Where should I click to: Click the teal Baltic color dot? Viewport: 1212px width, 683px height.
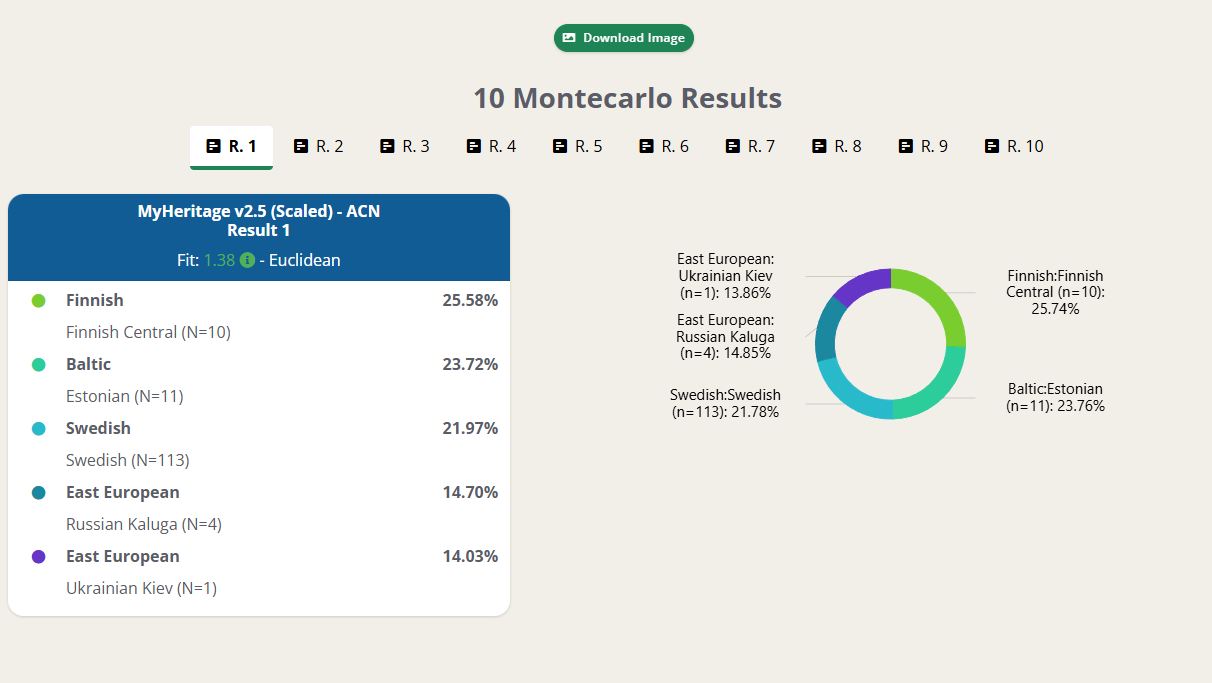point(39,364)
